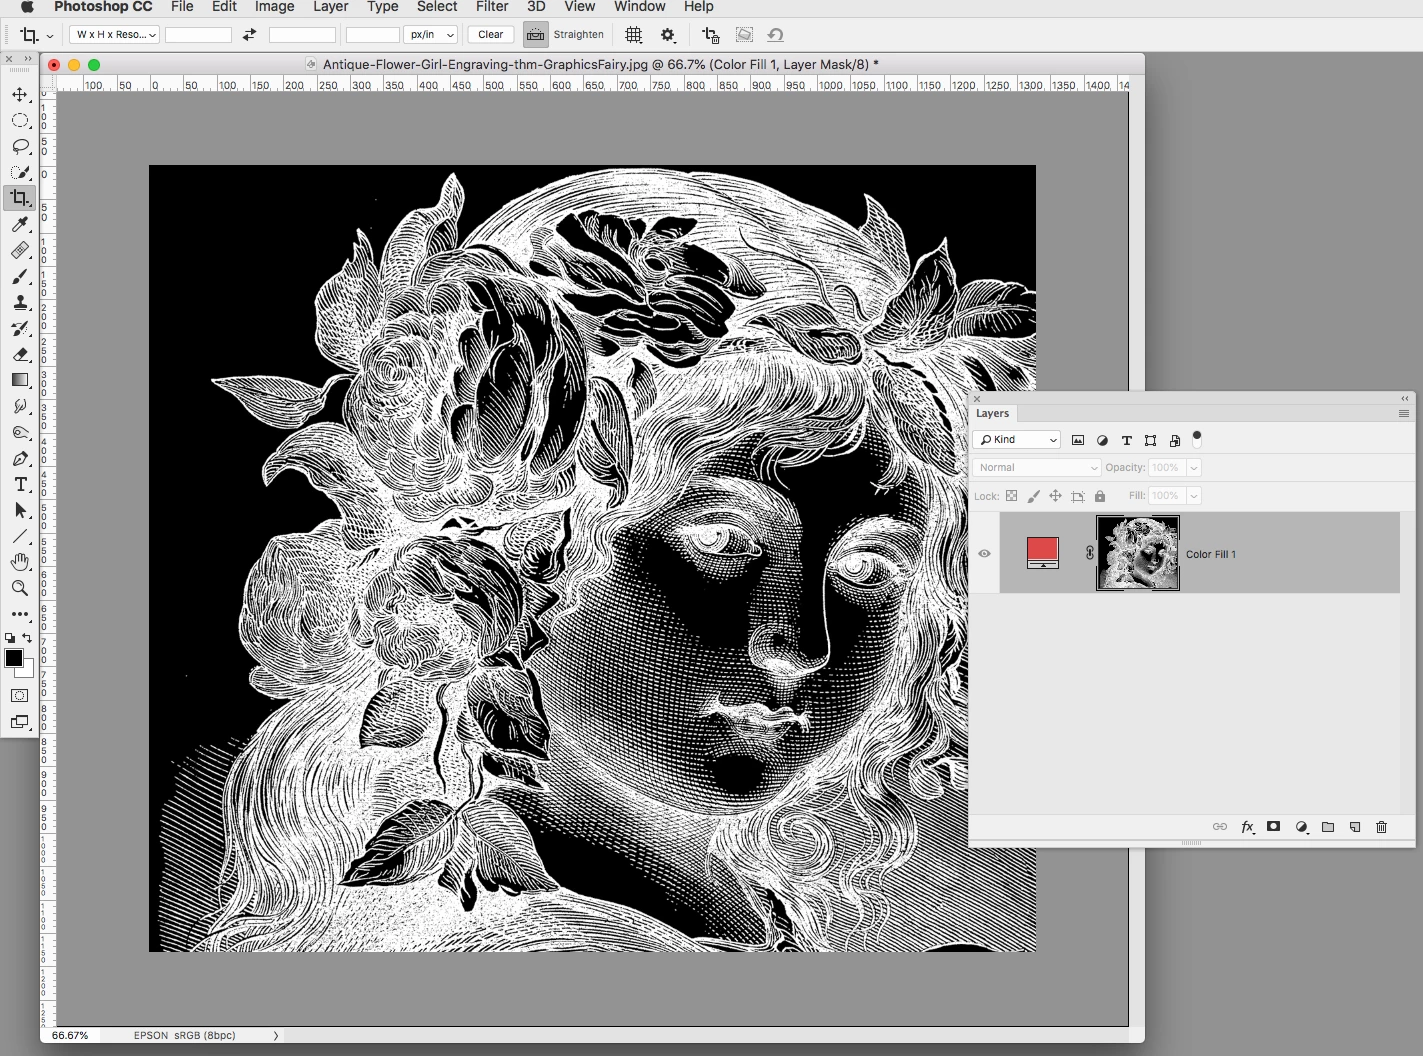Screen dimensions: 1423x1056
Task: Select the Move tool
Action: coord(20,94)
